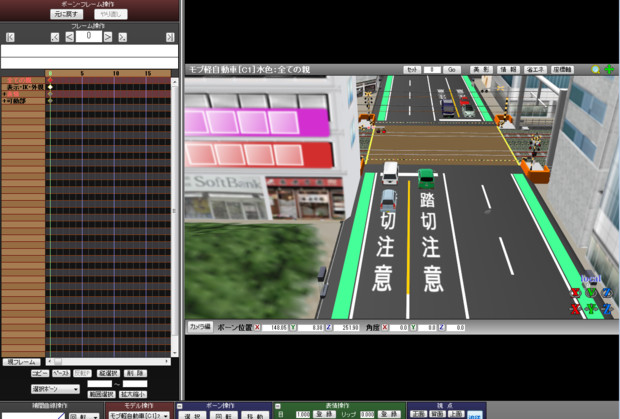Screen dimensions: 620x419
Task: Click the 縦選択 vertical select button
Action: pos(108,373)
